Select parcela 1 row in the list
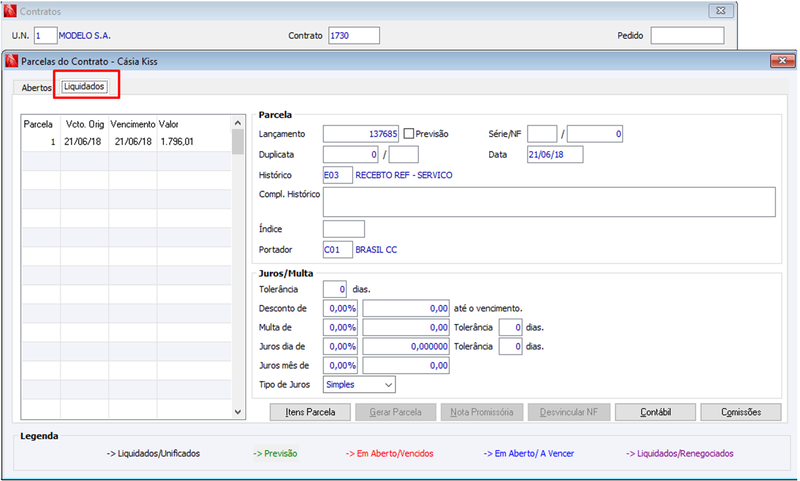This screenshot has width=800, height=481. tap(127, 142)
